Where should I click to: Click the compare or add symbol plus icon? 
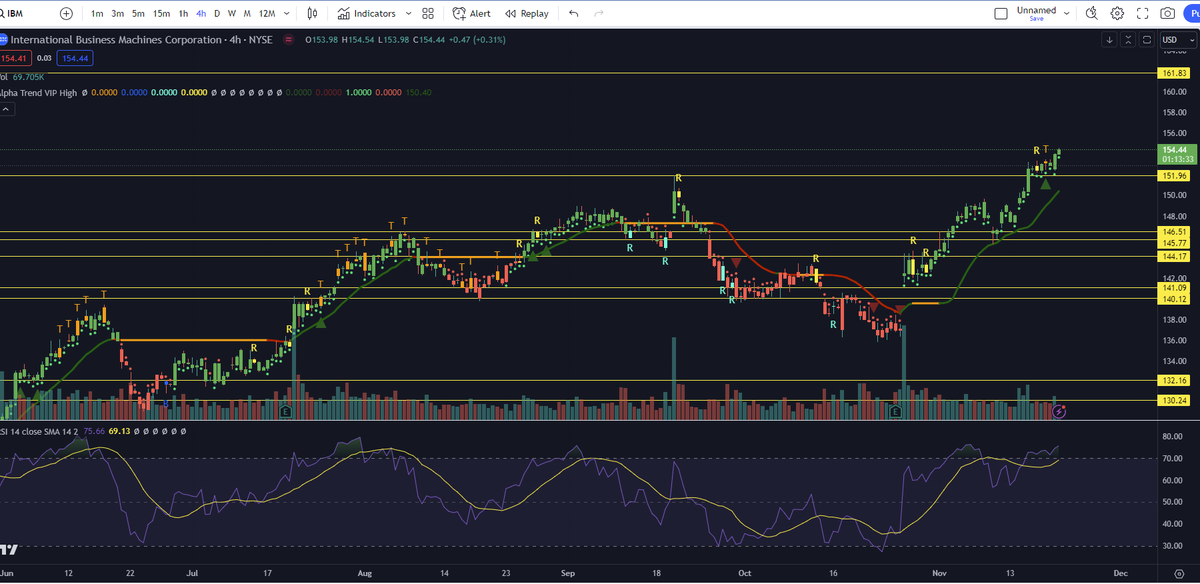[x=66, y=14]
